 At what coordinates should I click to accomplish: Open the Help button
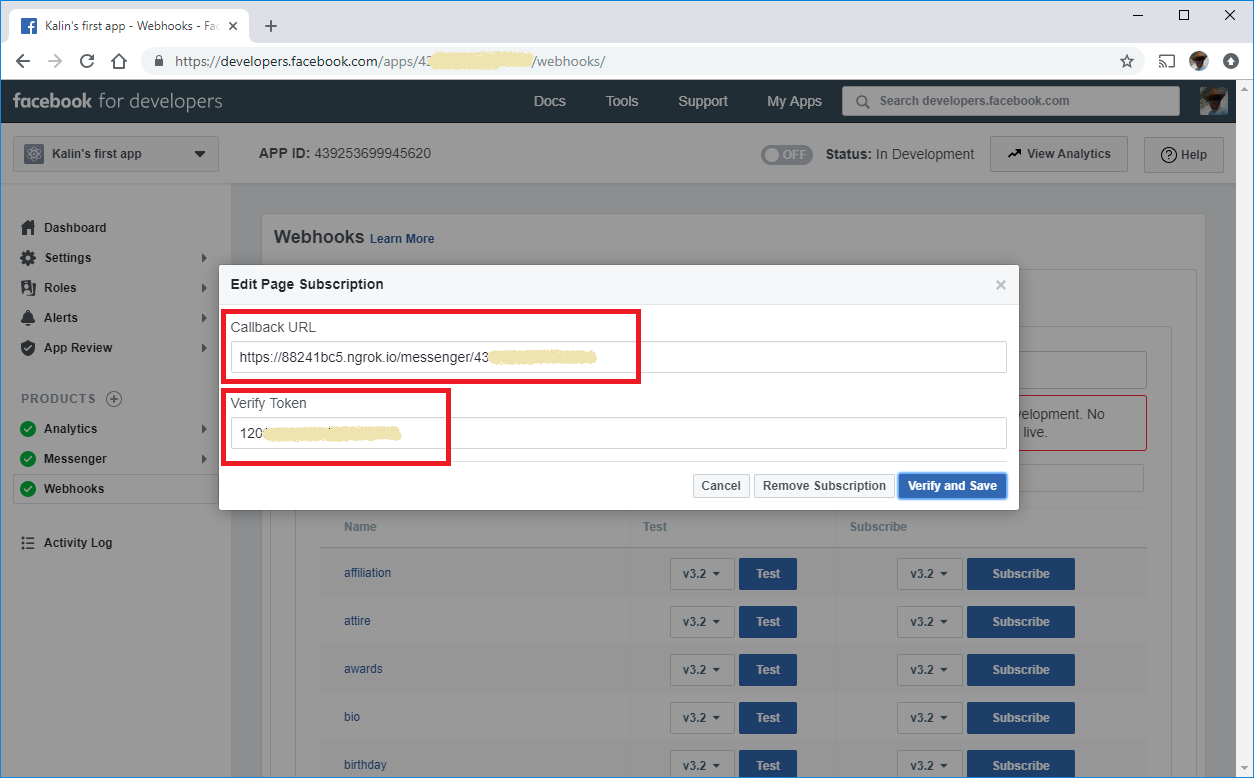[x=1184, y=154]
